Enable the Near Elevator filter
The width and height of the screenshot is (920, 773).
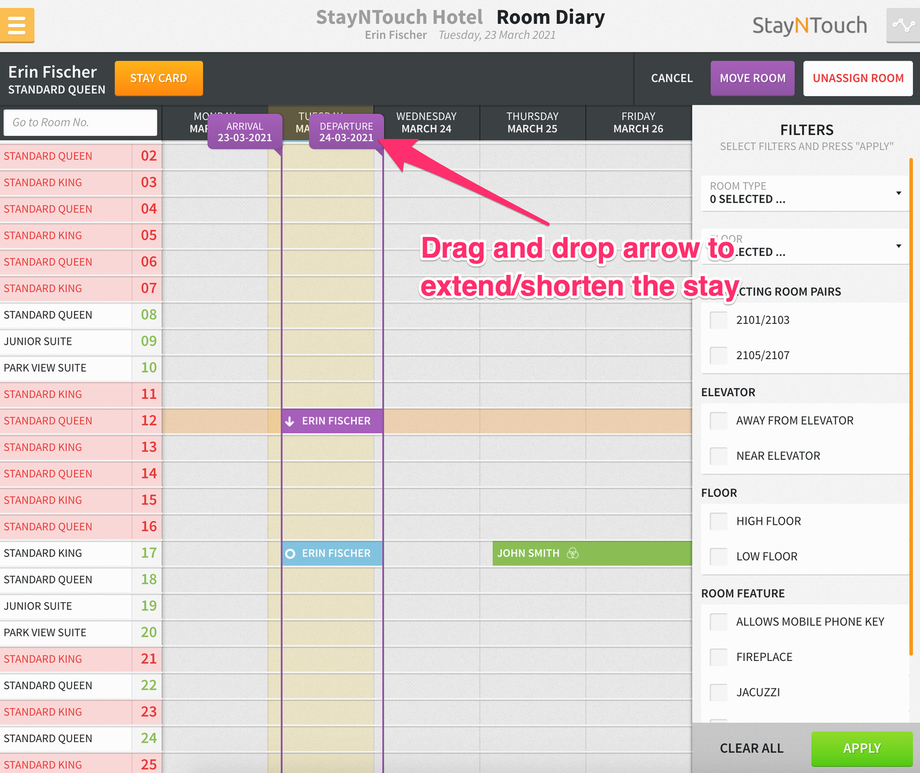click(x=716, y=455)
